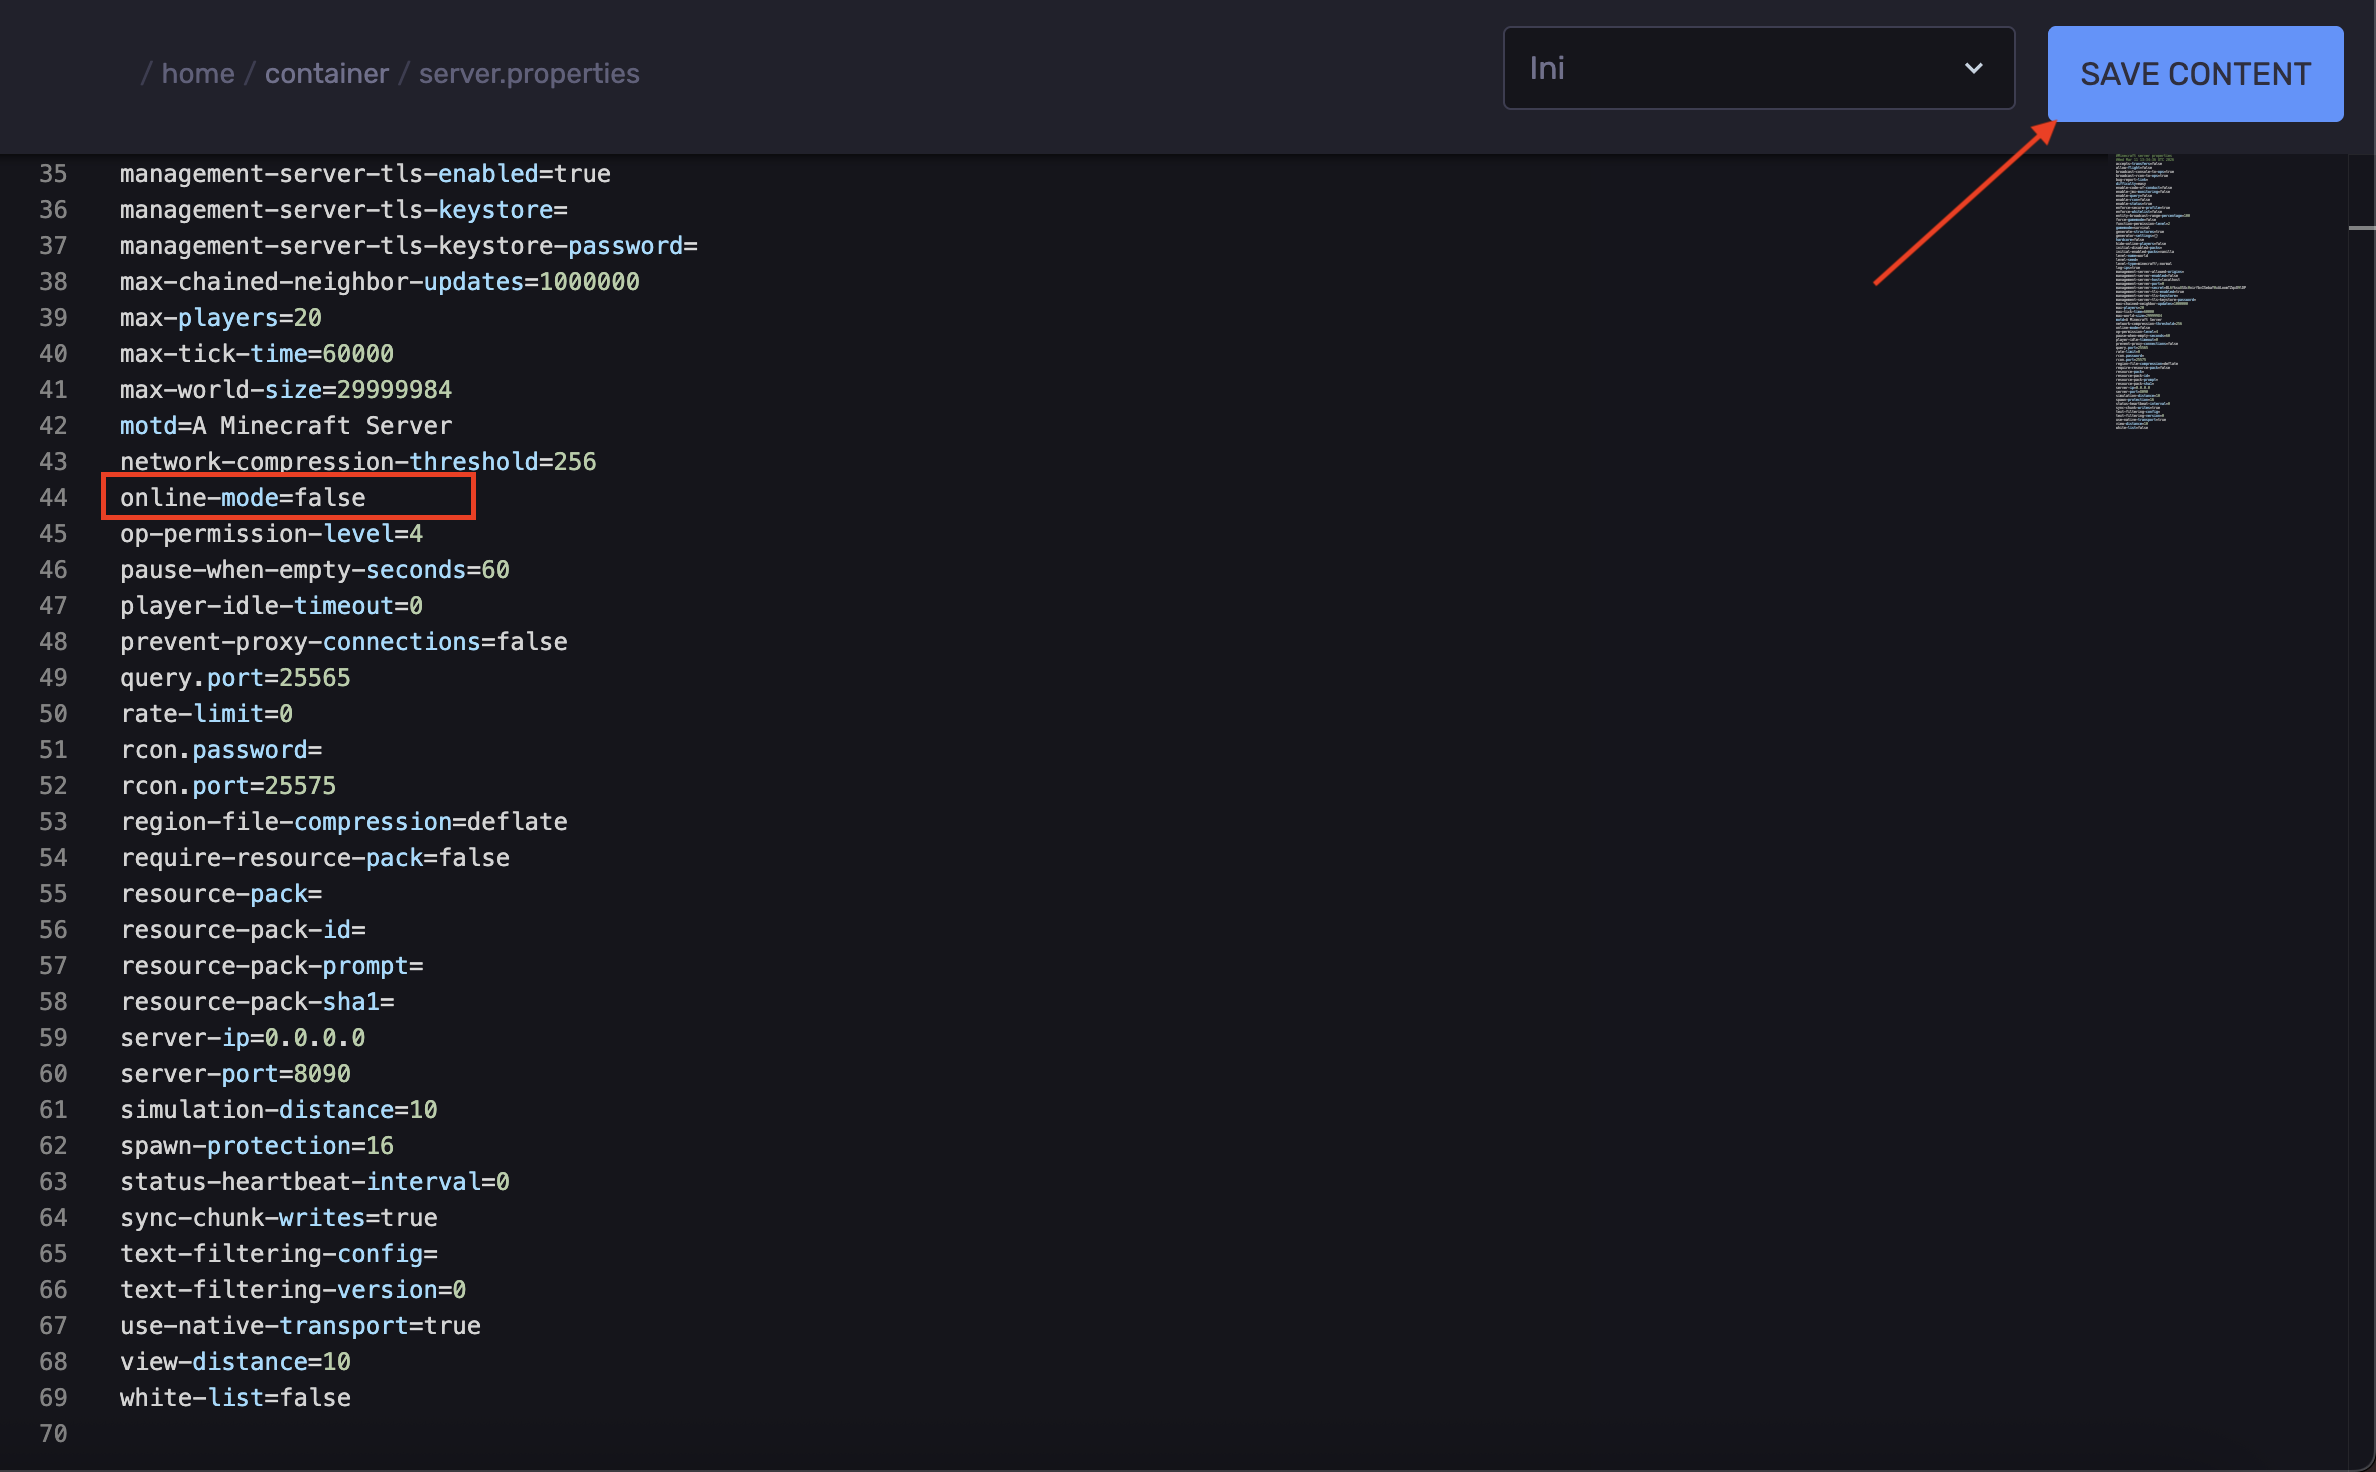The height and width of the screenshot is (1472, 2376).
Task: Click the white-list=false line
Action: click(x=235, y=1397)
